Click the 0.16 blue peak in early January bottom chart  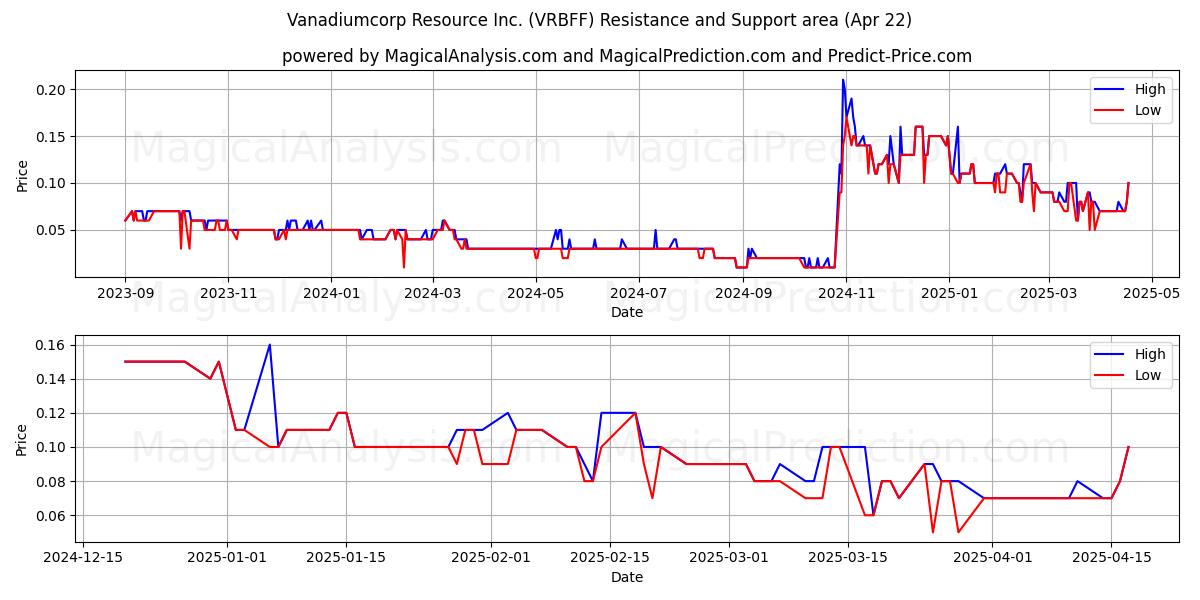[269, 345]
